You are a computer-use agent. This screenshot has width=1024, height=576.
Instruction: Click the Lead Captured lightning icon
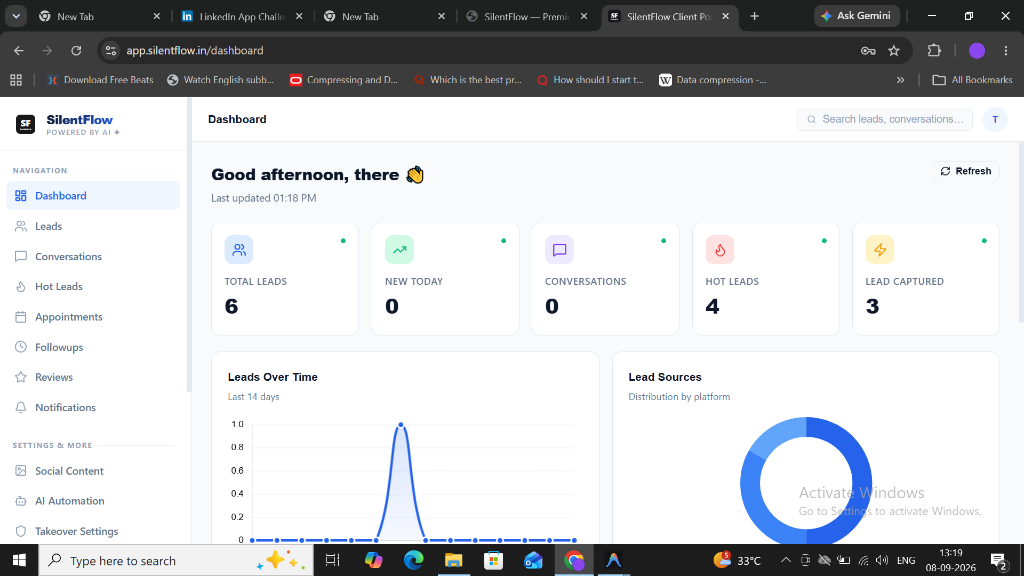pyautogui.click(x=880, y=249)
